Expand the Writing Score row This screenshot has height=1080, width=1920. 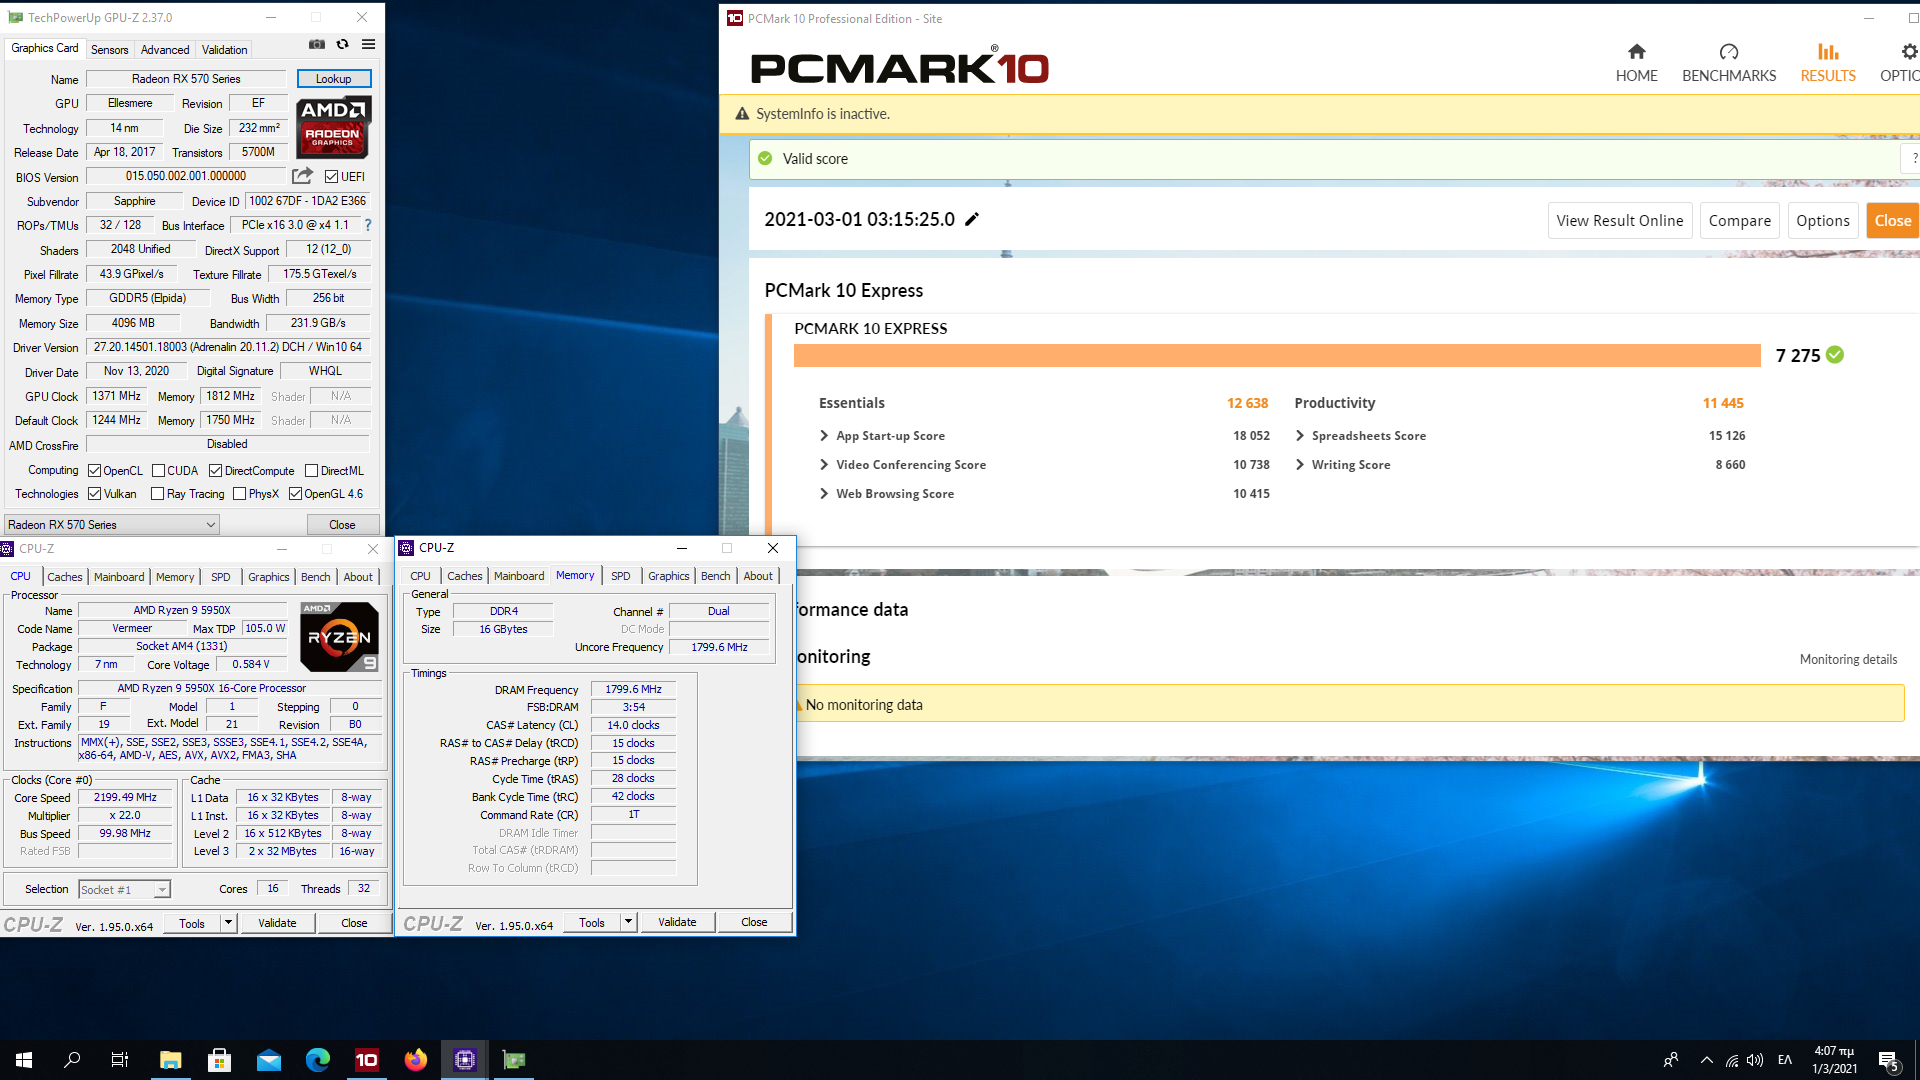tap(1300, 465)
